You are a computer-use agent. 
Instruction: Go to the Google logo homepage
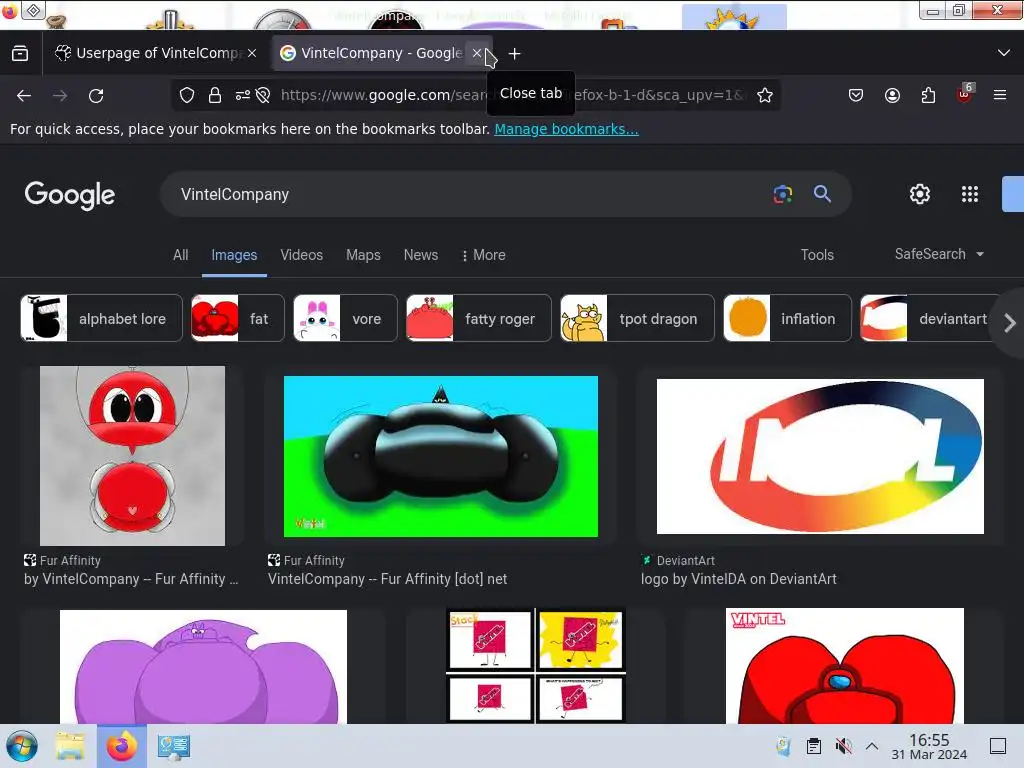(70, 195)
